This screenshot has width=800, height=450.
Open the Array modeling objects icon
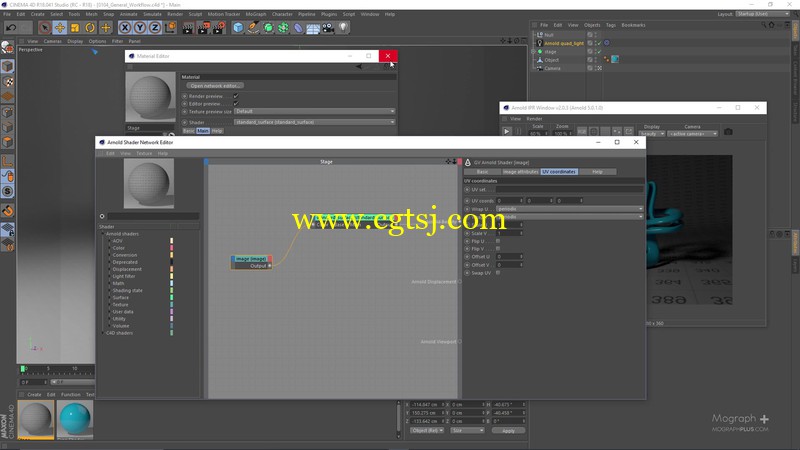click(x=283, y=28)
